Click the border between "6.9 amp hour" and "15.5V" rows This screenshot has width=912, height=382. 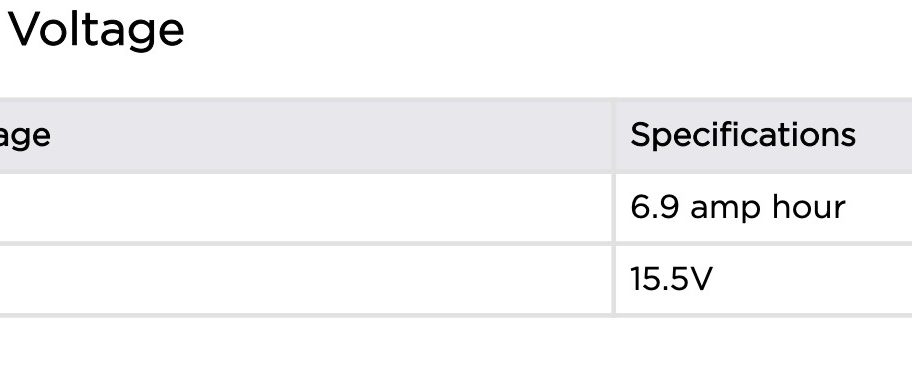456,244
